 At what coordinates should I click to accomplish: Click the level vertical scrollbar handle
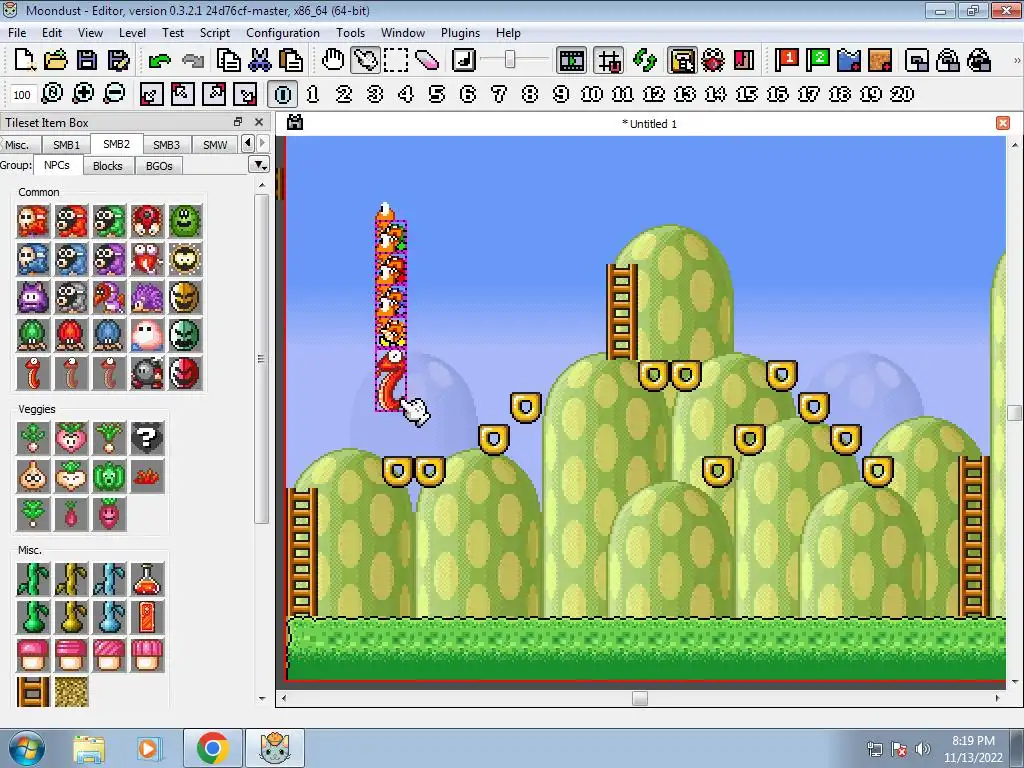pos(1014,413)
